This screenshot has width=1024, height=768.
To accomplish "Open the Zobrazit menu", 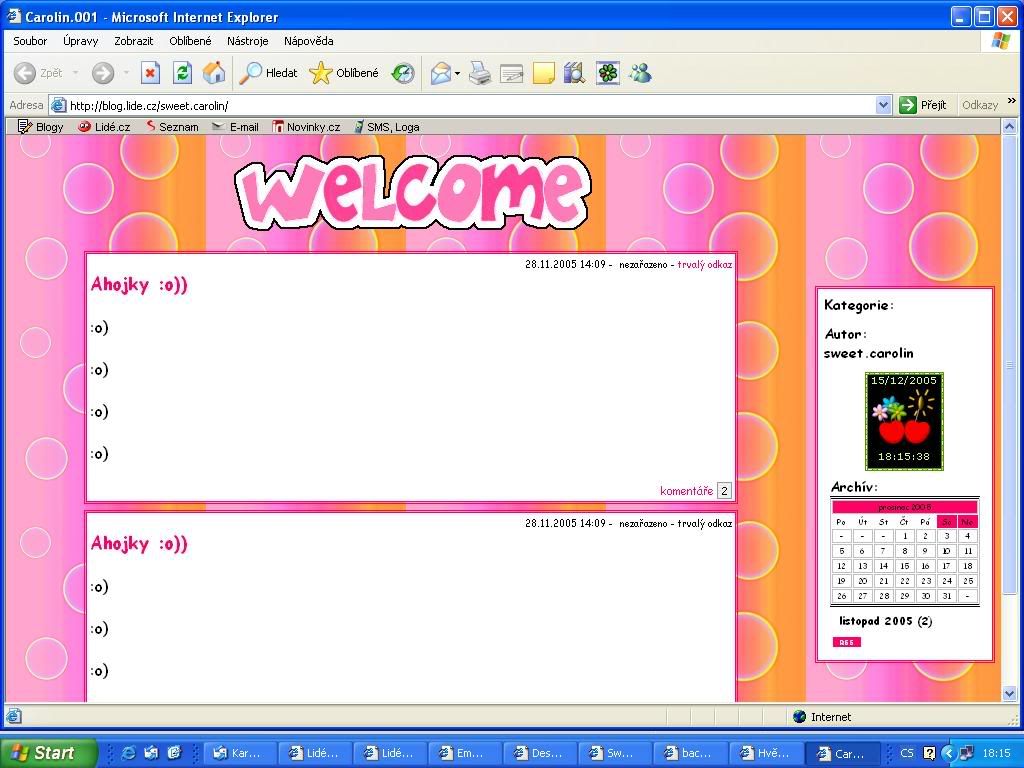I will coord(133,41).
